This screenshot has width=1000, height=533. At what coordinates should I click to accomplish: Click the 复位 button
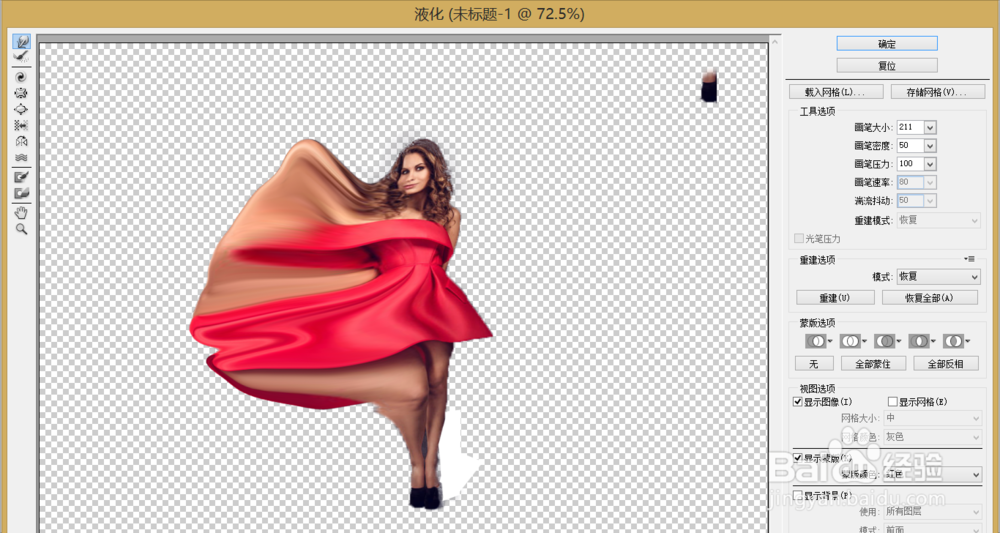[887, 66]
